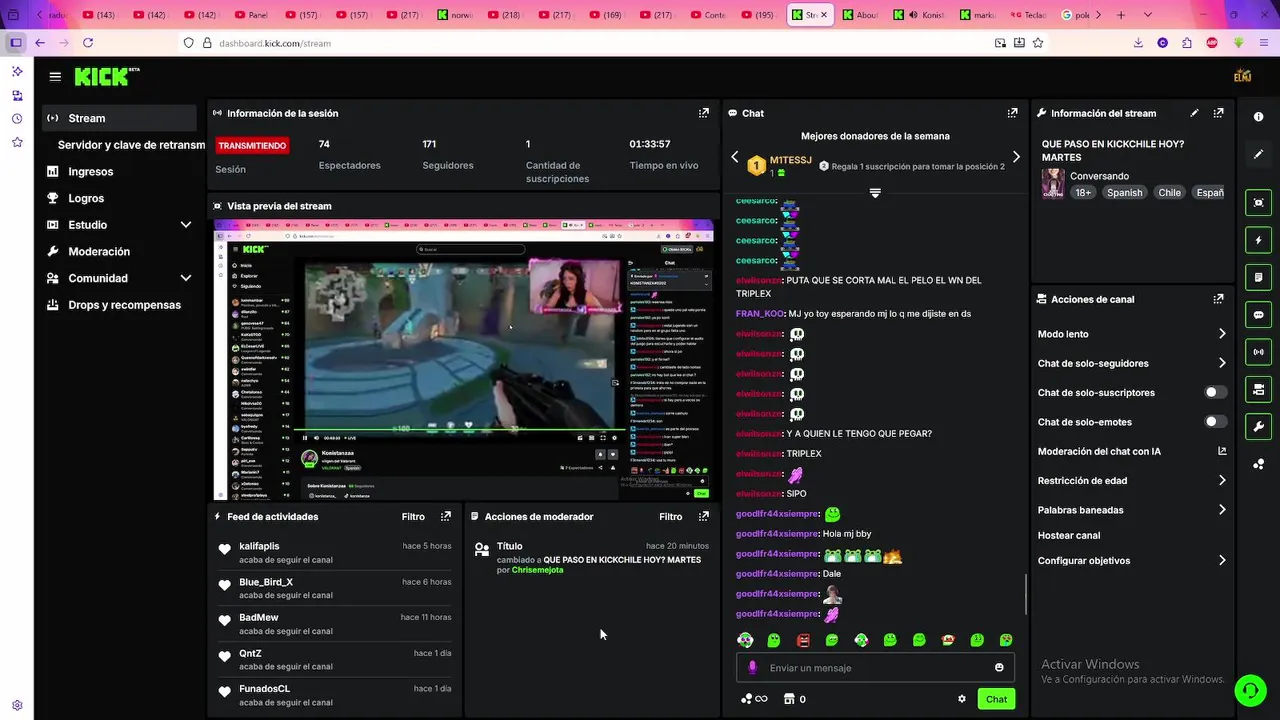
Task: Open Chat de solo-seguidores options arrow
Action: (1221, 363)
